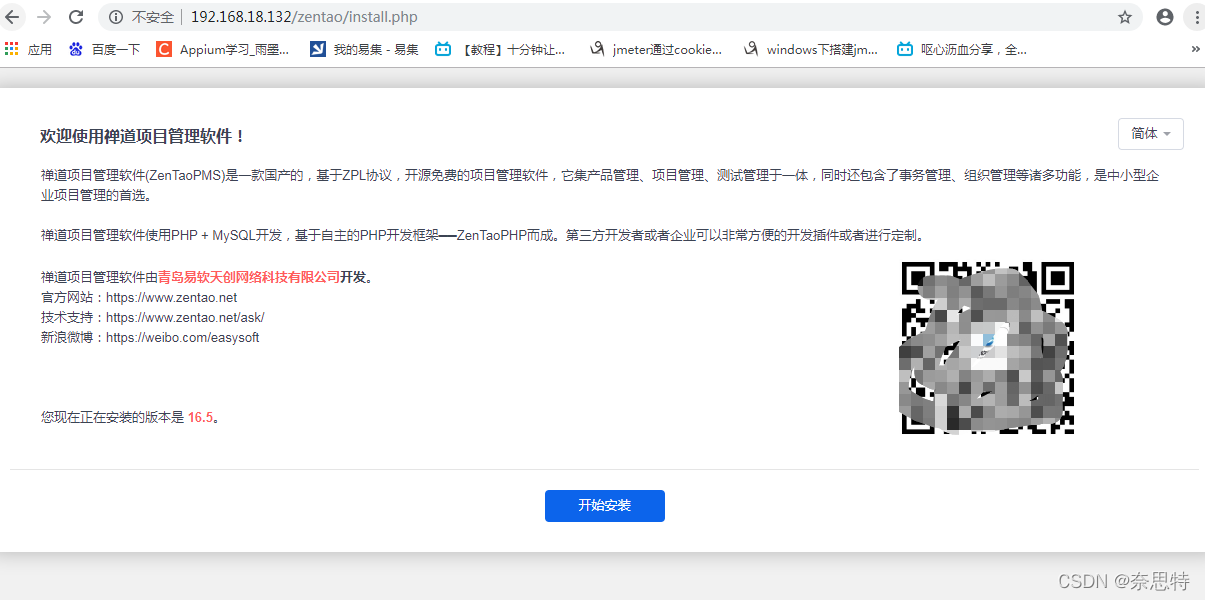Open 新浪微博 https://weibo.com/easysoft link

182,337
